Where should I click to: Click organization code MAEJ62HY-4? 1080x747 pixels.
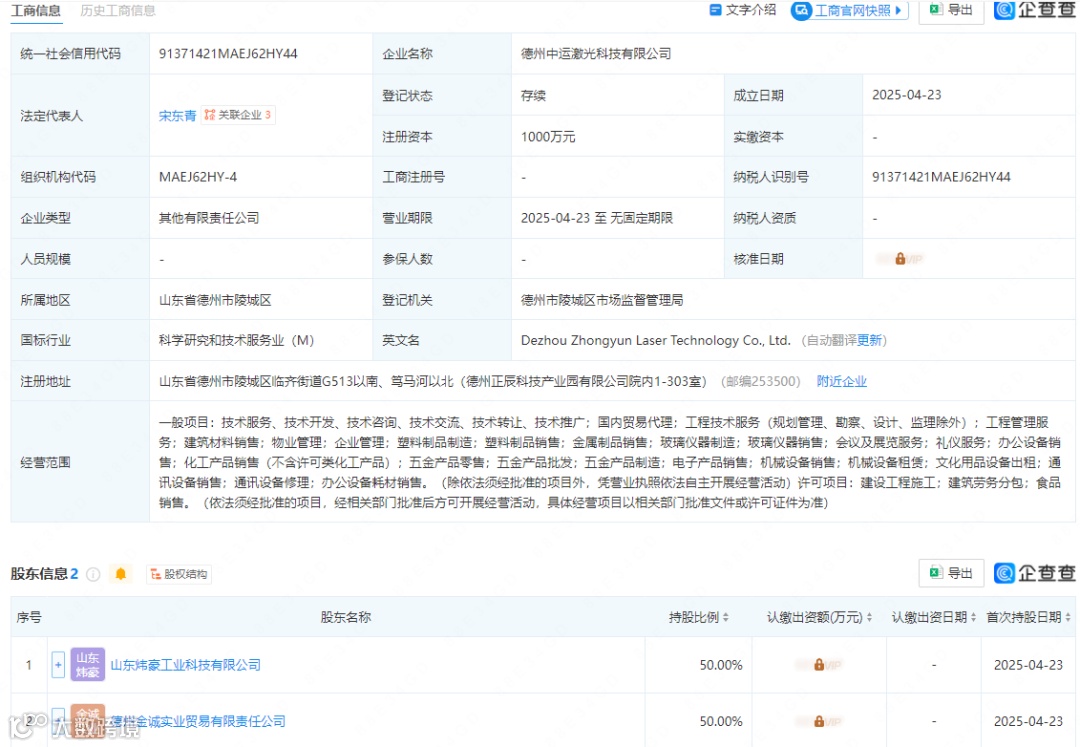[x=198, y=177]
